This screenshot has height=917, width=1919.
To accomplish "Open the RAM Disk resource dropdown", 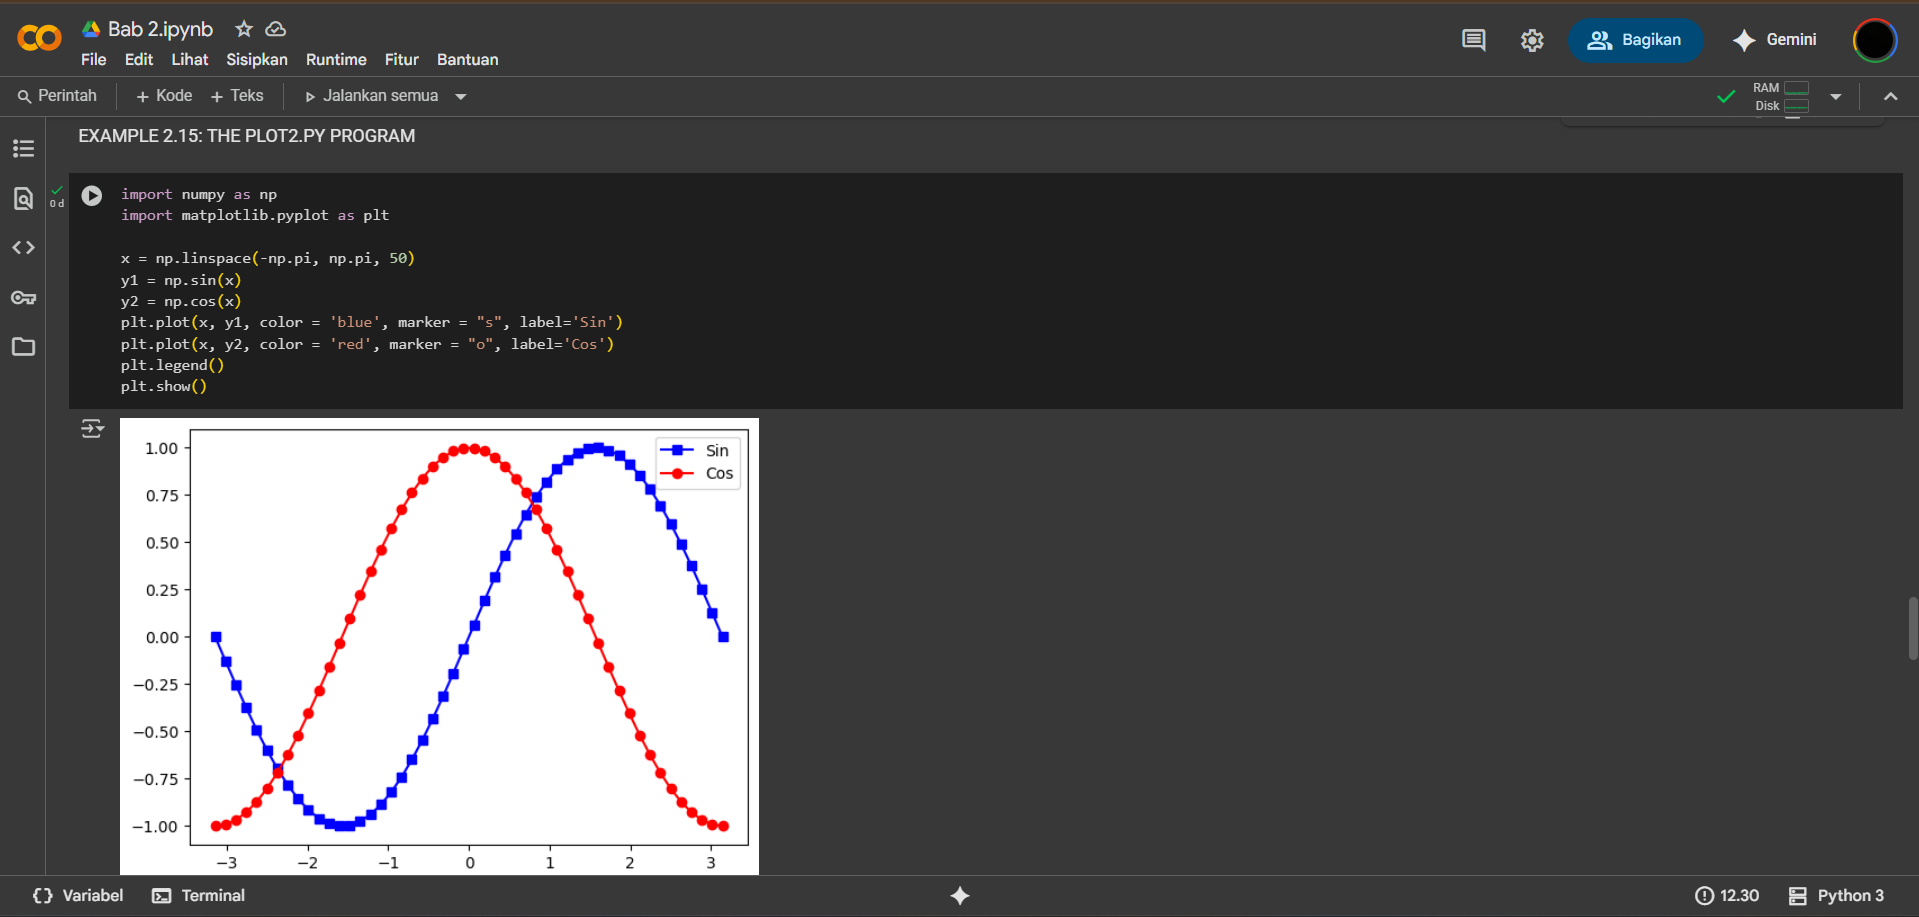I will click(1835, 97).
